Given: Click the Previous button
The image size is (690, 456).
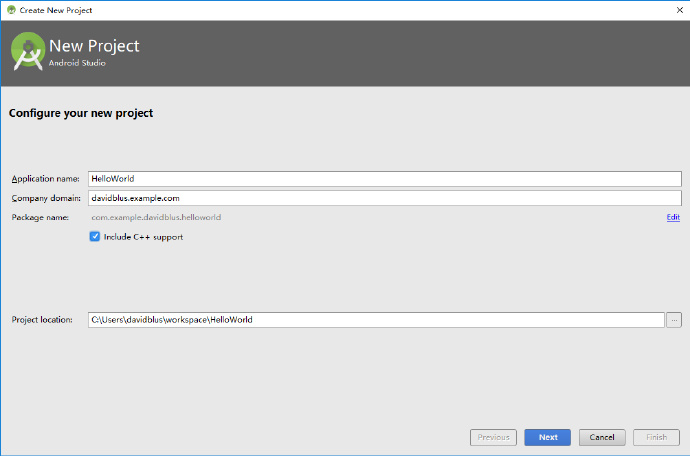Looking at the screenshot, I should coord(493,438).
